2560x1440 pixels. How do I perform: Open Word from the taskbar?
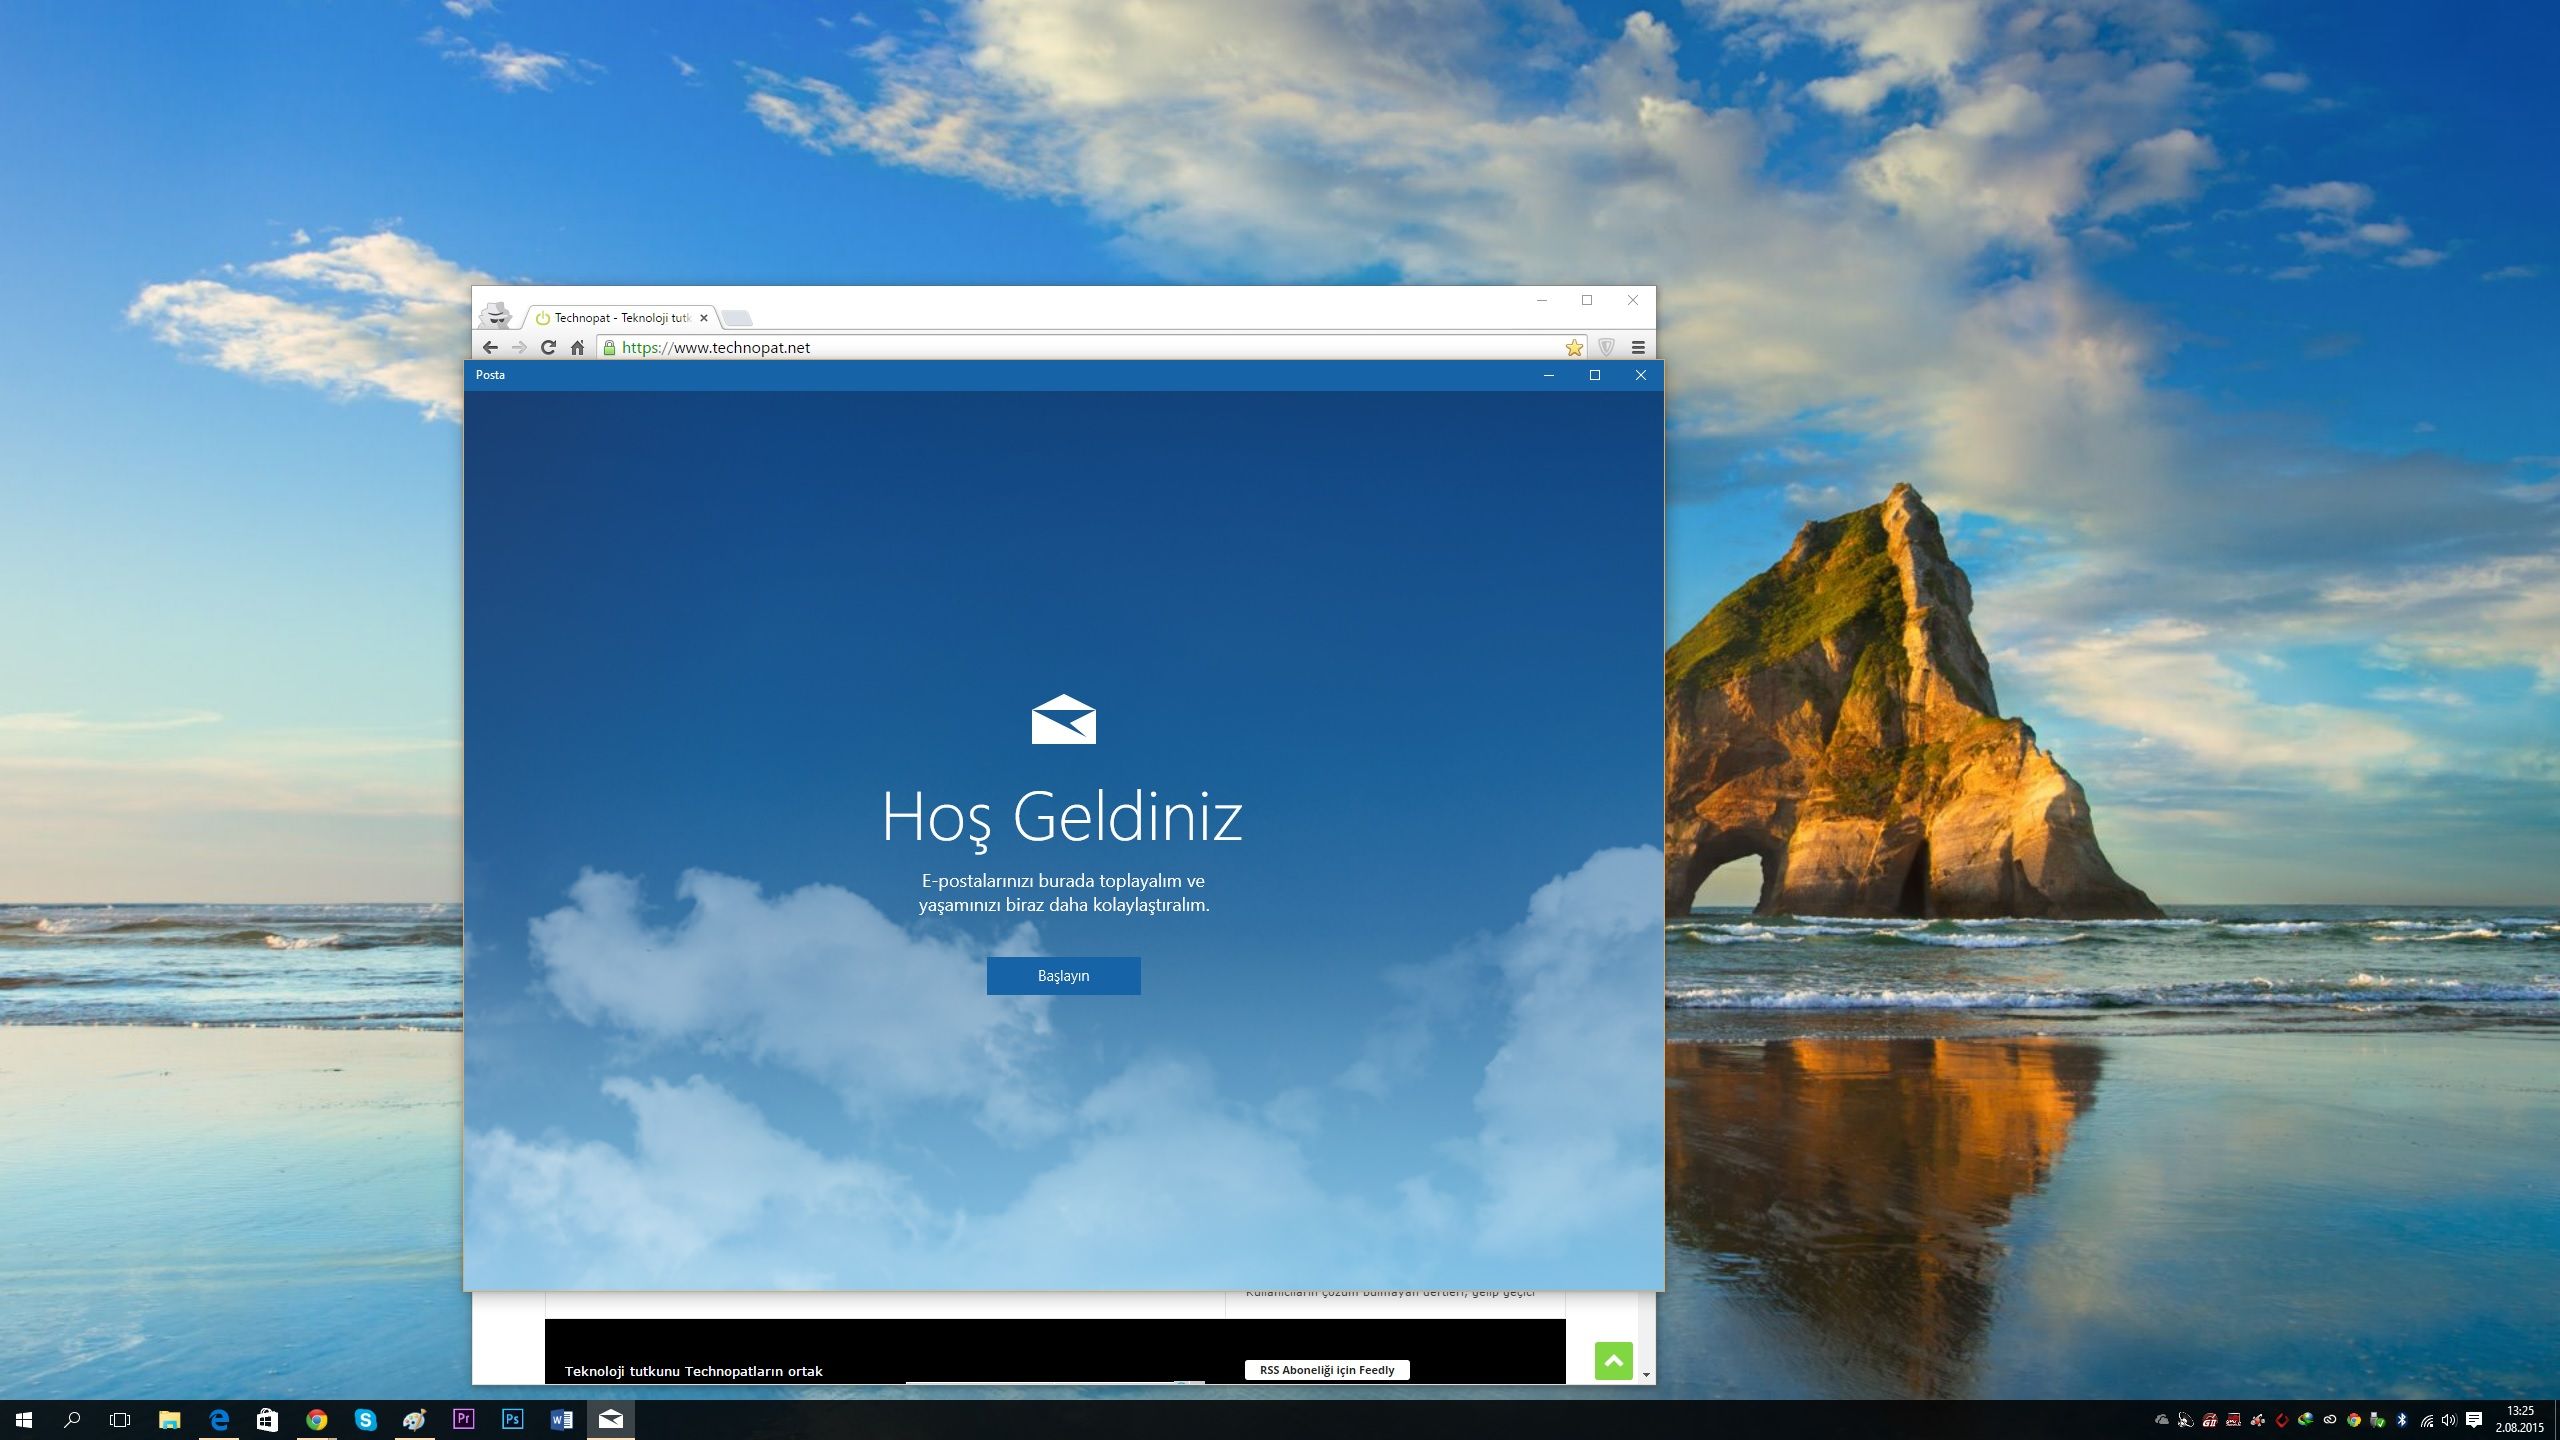(561, 1419)
